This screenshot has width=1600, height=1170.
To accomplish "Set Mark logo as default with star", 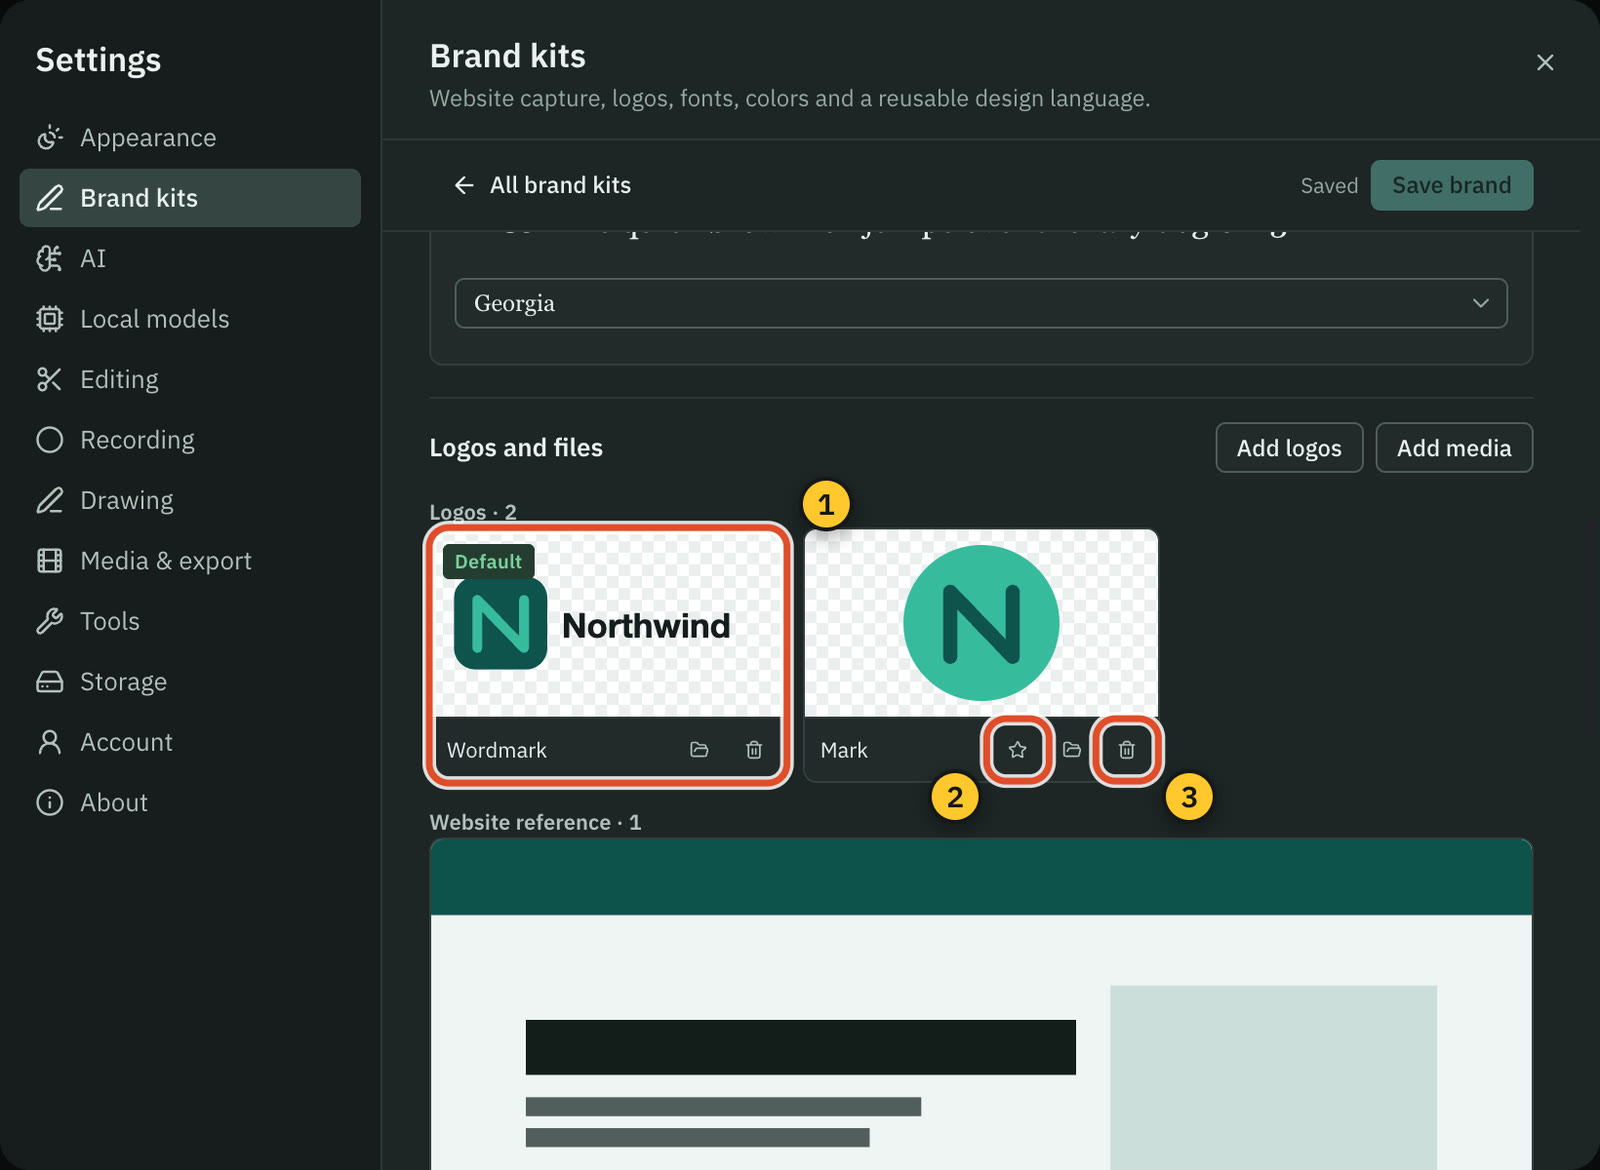I will pyautogui.click(x=1017, y=750).
